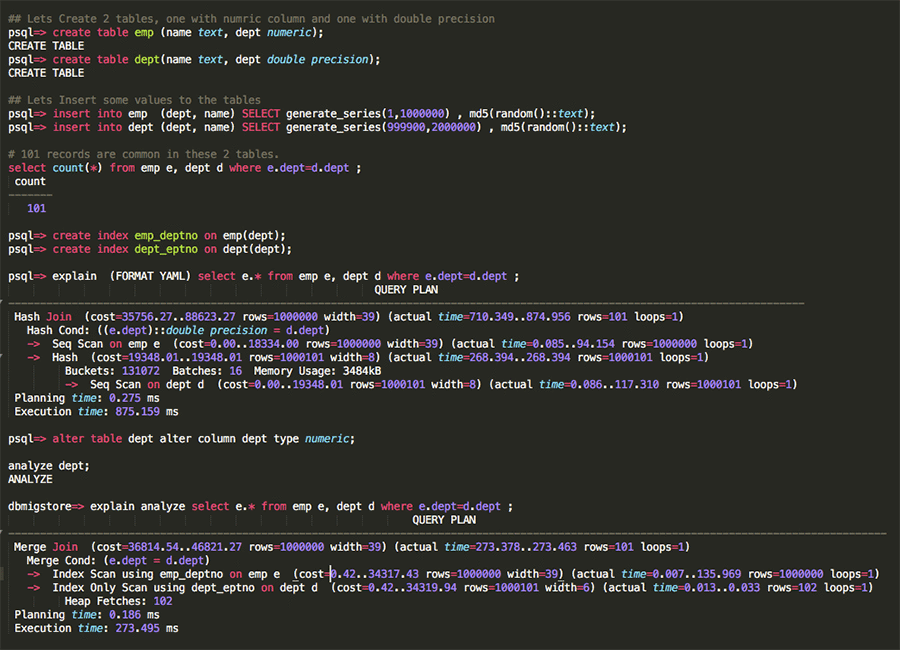Click the uppercase 'ANALYZE' output line
This screenshot has height=650, width=900.
30,479
